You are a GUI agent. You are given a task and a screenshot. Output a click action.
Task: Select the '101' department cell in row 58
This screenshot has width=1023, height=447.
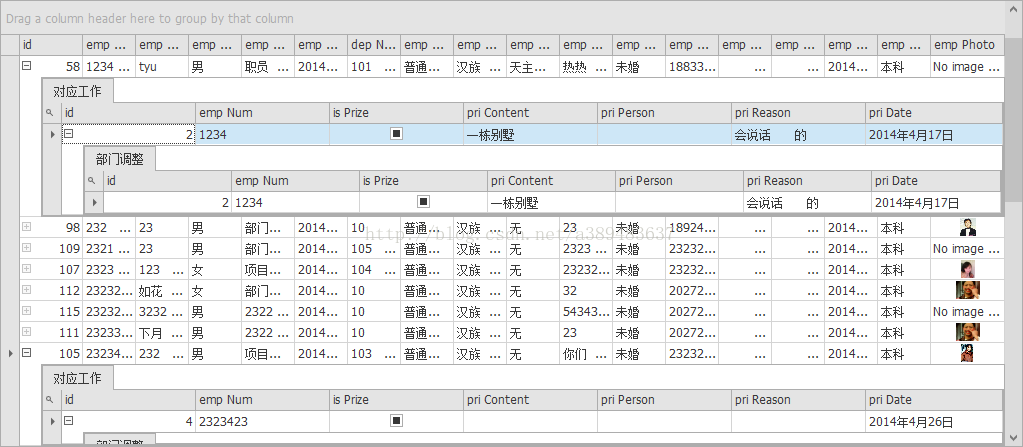coord(374,66)
